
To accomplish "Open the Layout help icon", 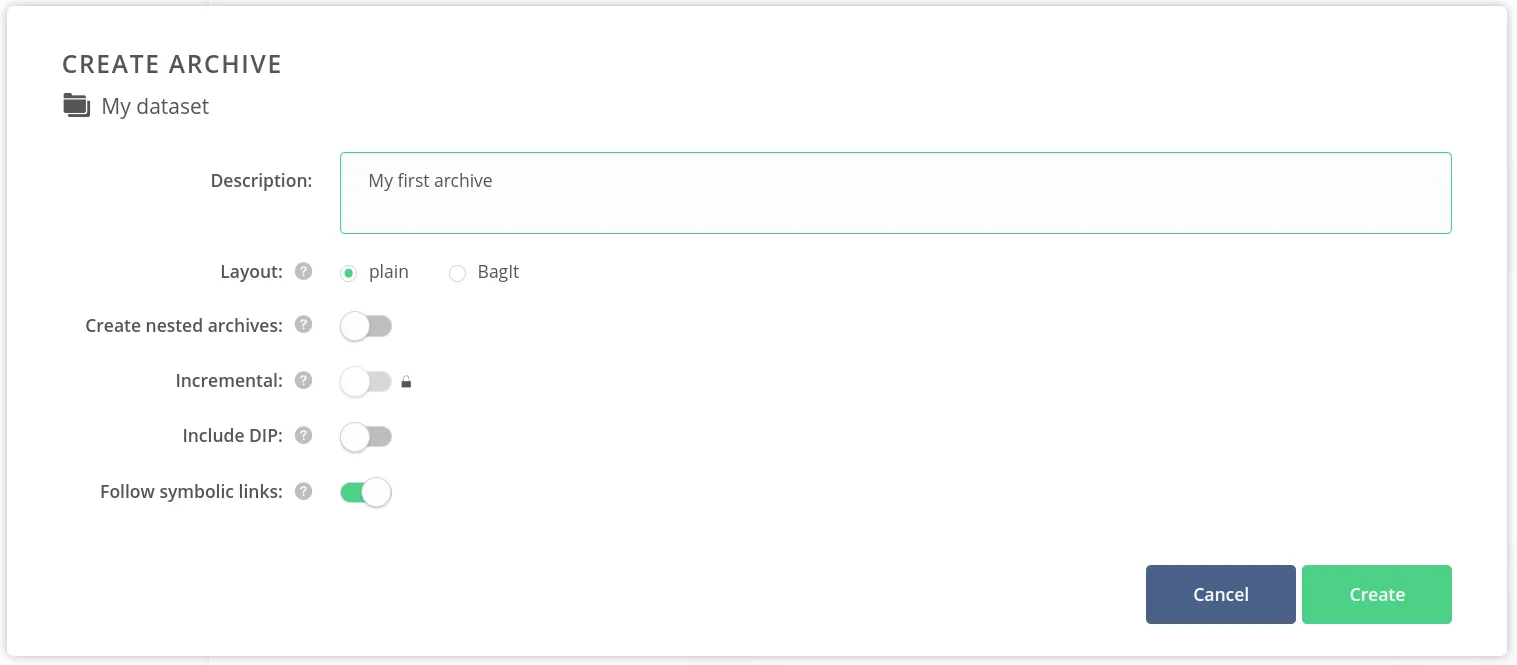I will point(303,271).
